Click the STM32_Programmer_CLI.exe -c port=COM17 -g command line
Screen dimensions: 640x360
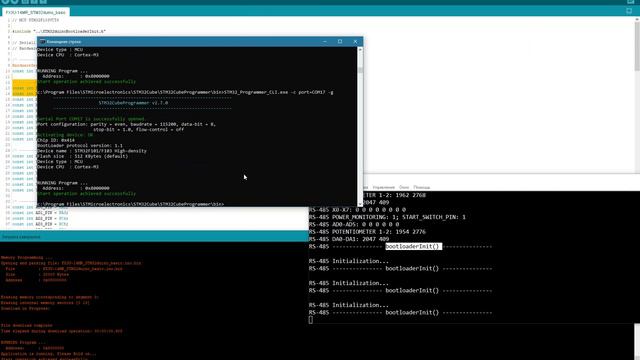click(x=185, y=92)
